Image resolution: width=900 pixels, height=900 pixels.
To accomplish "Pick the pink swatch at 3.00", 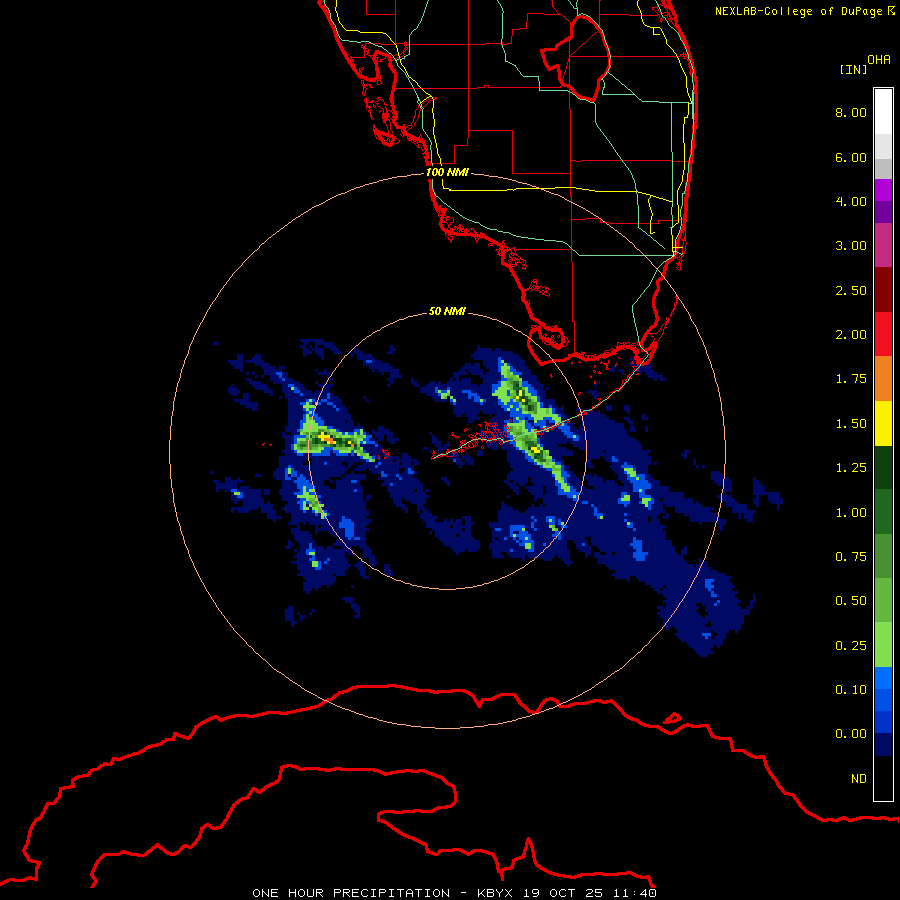I will click(883, 245).
